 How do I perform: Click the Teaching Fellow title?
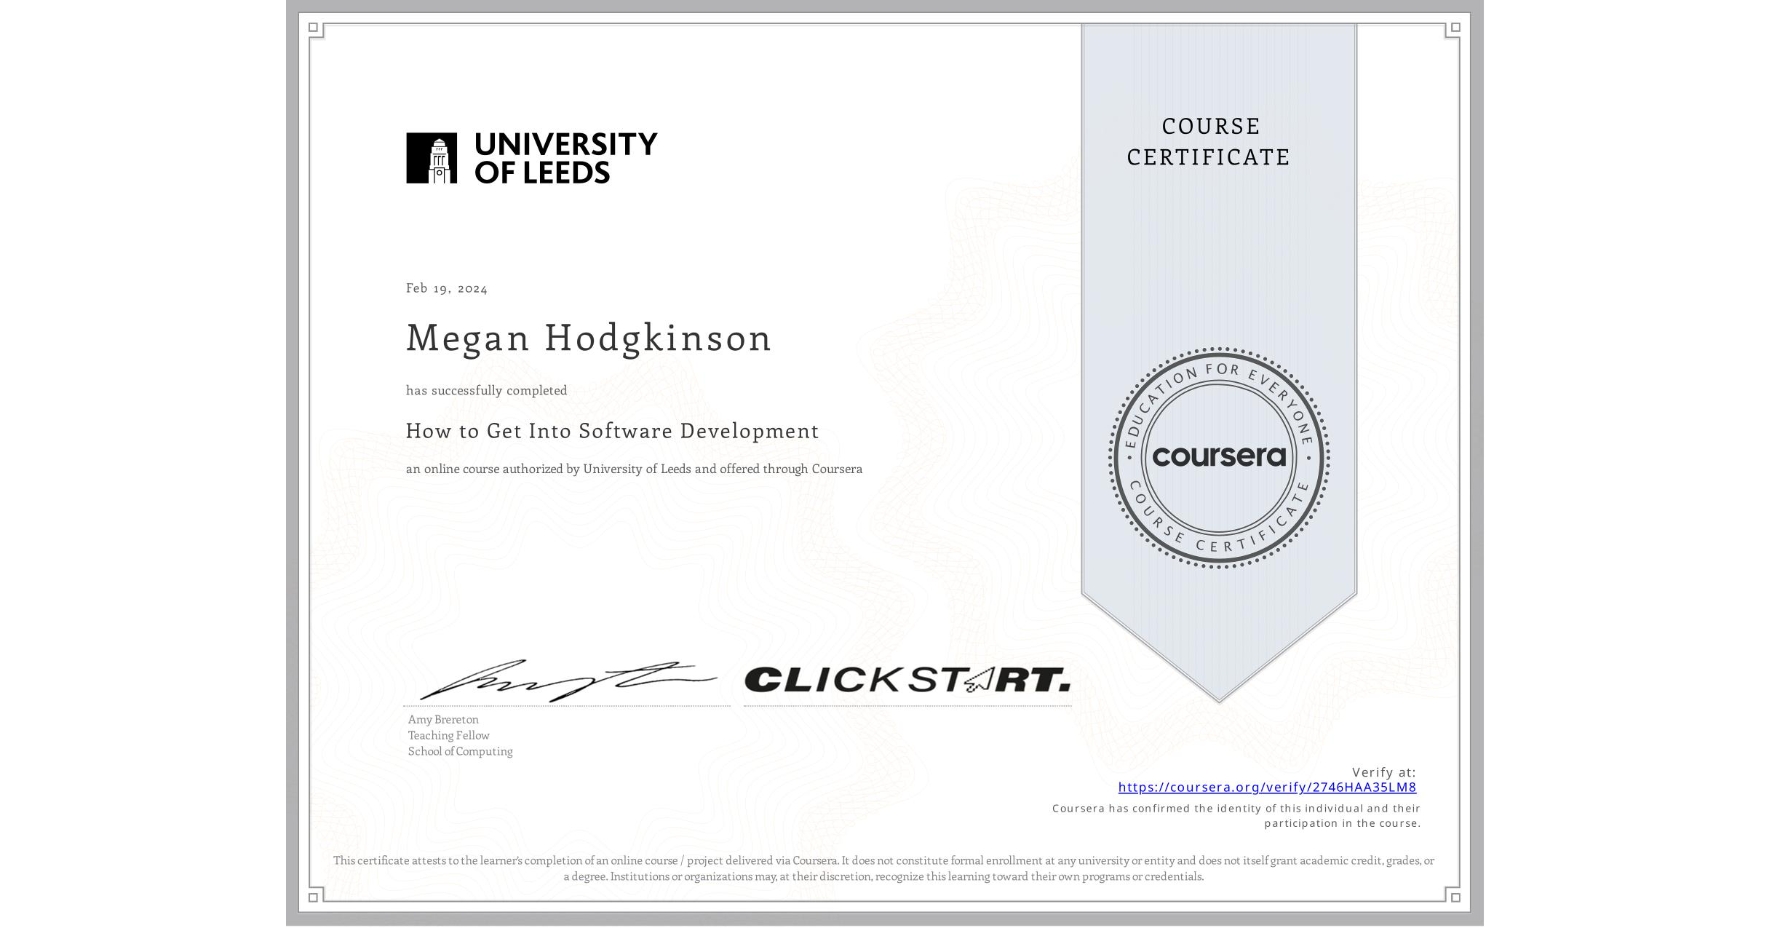tap(449, 735)
